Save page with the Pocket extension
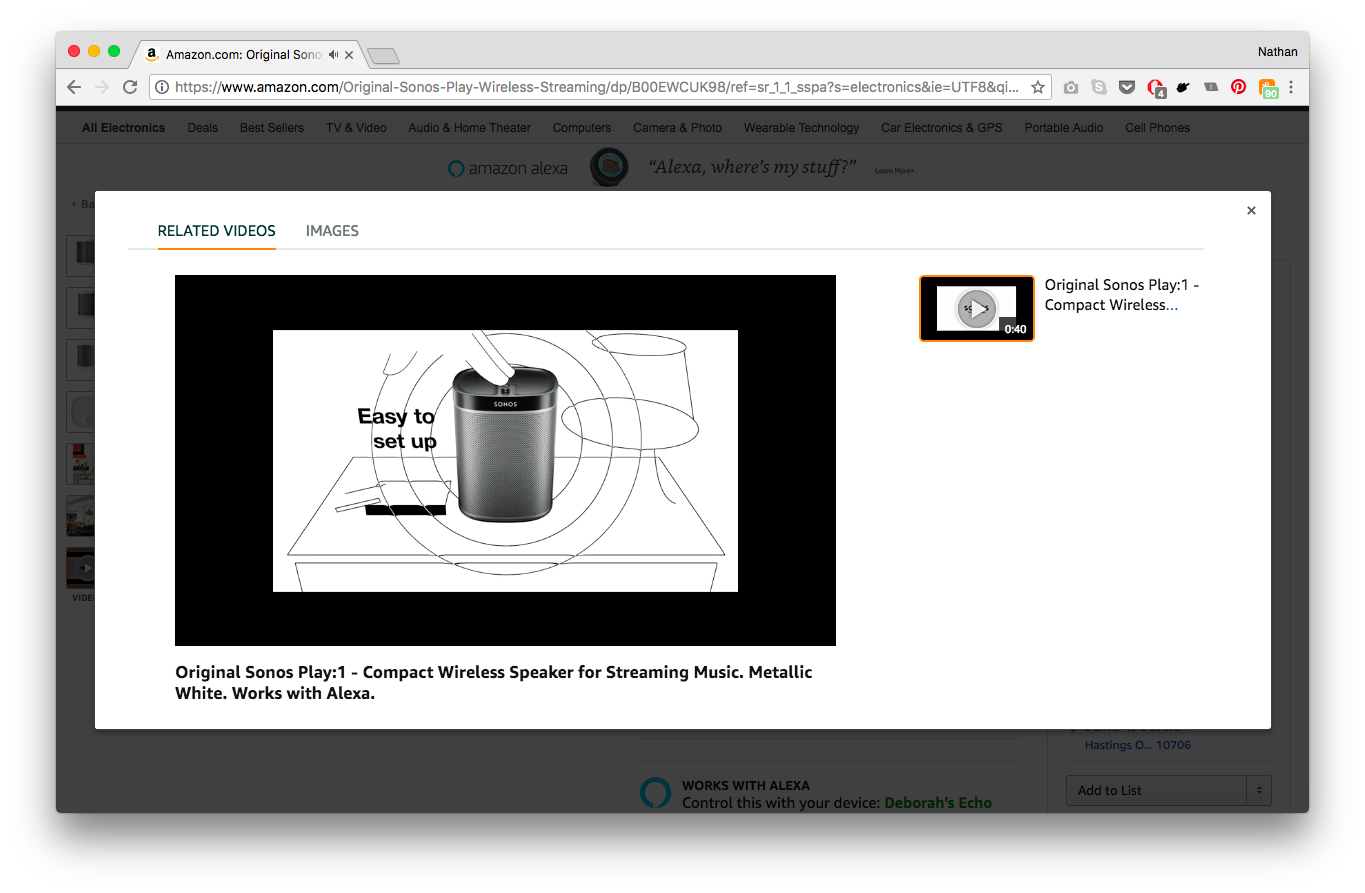Image resolution: width=1365 pixels, height=893 pixels. 1127,87
